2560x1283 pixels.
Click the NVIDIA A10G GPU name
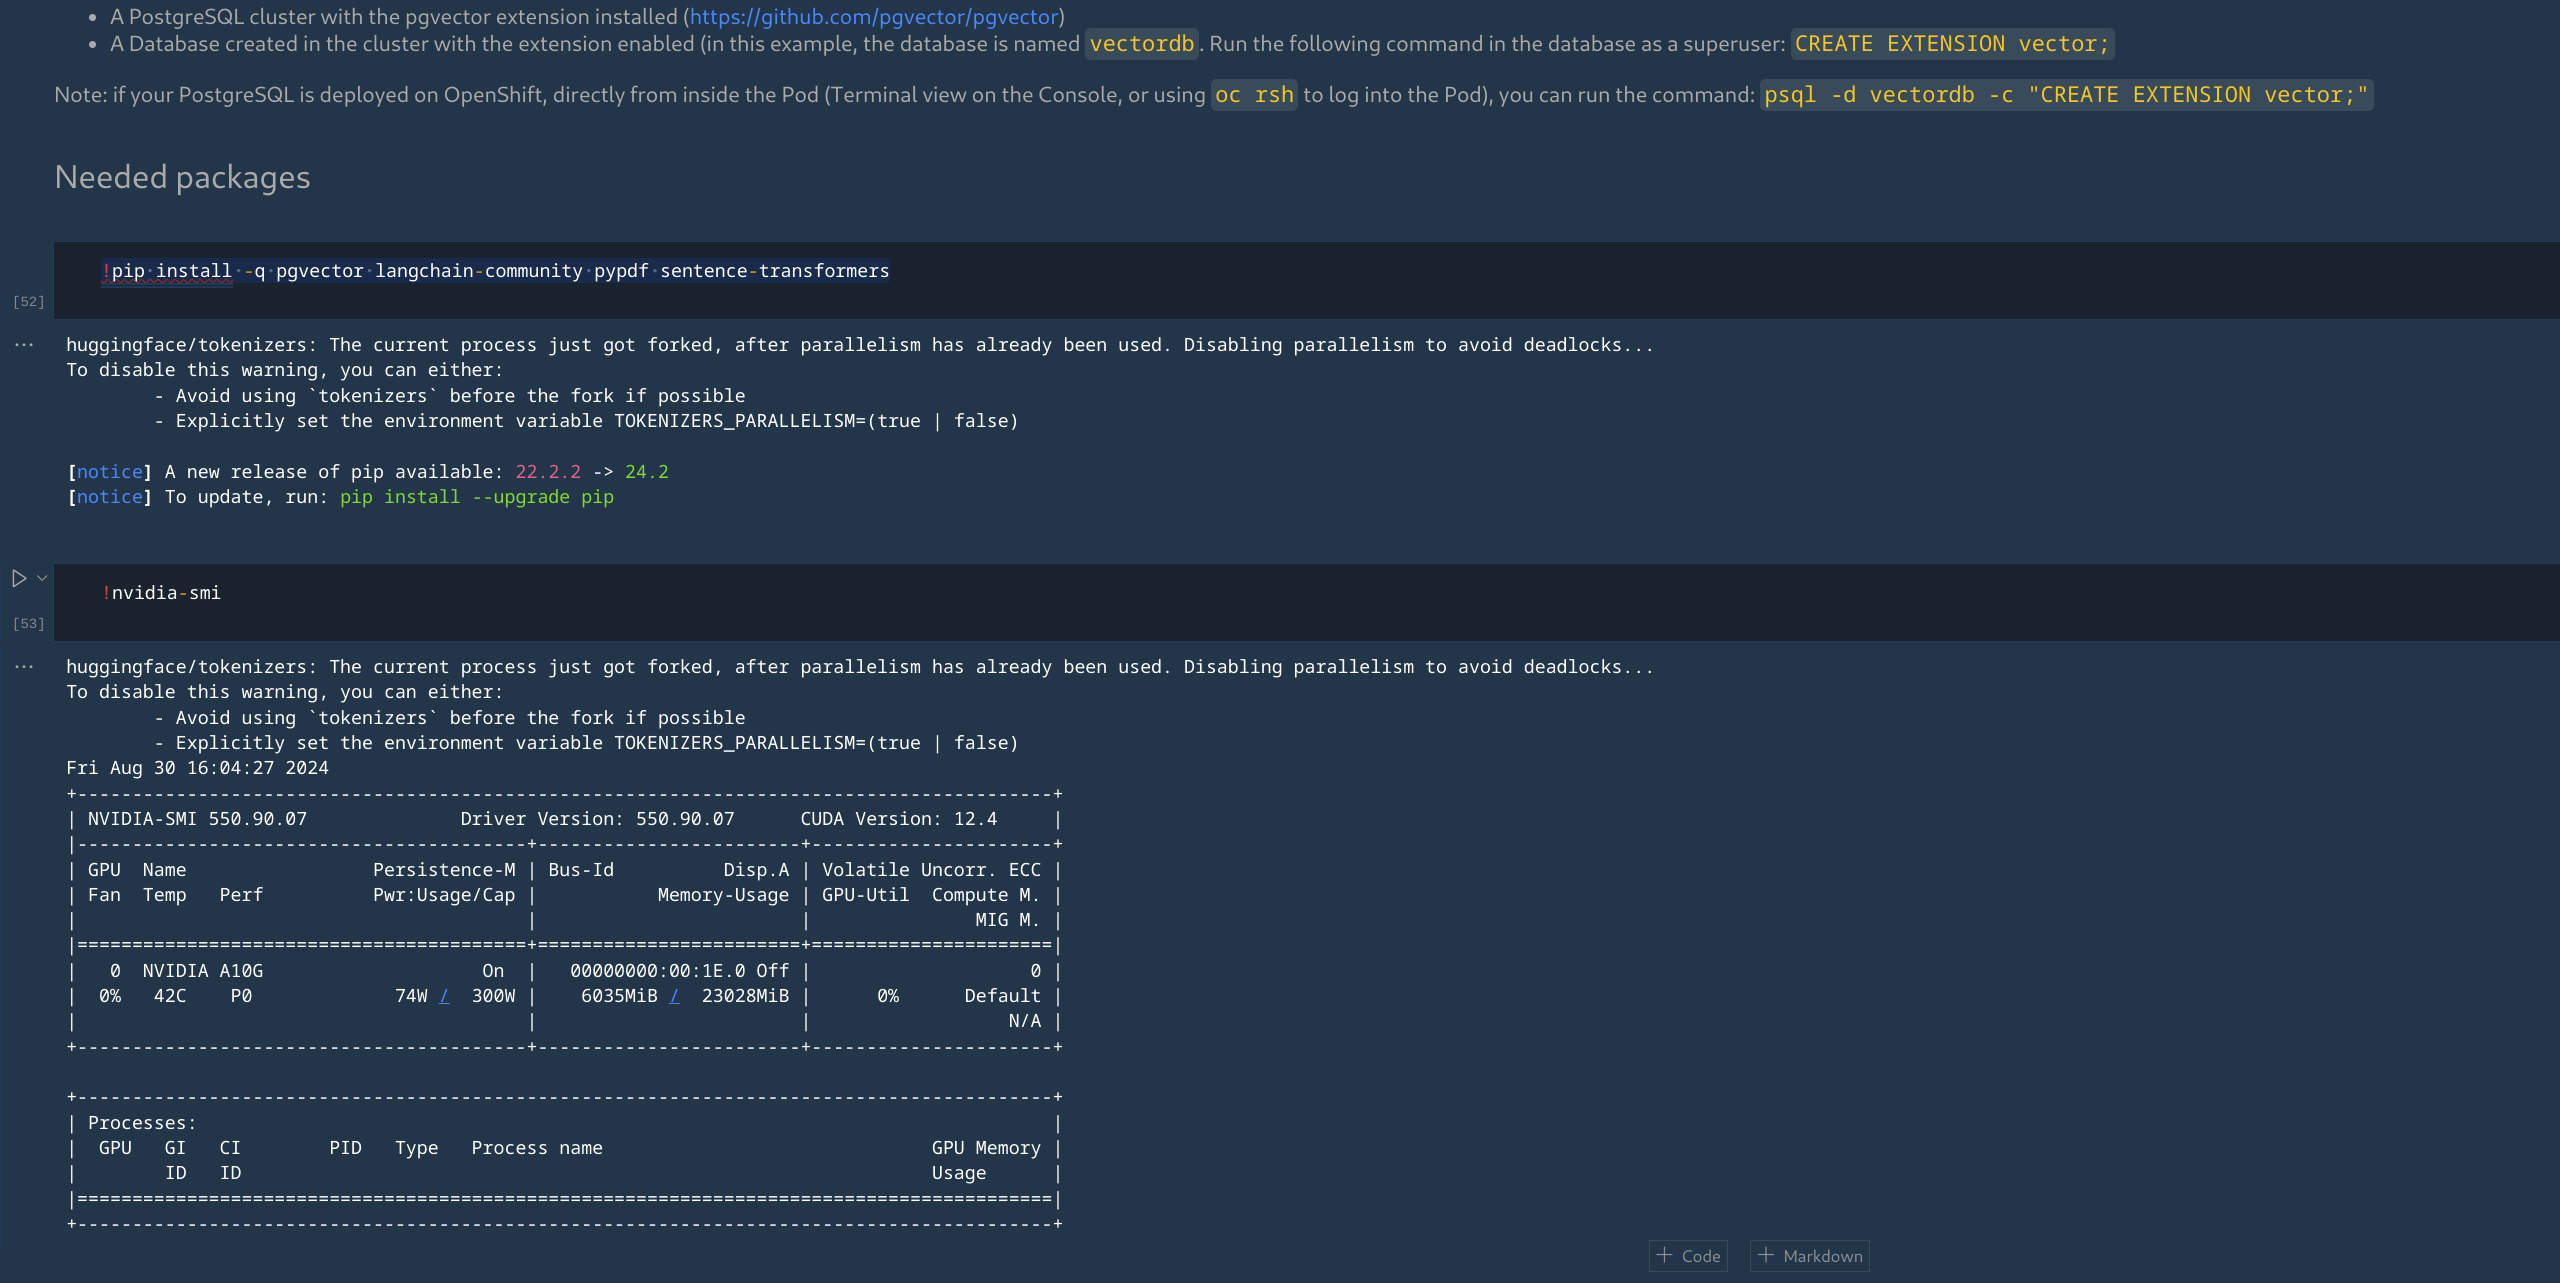203,971
